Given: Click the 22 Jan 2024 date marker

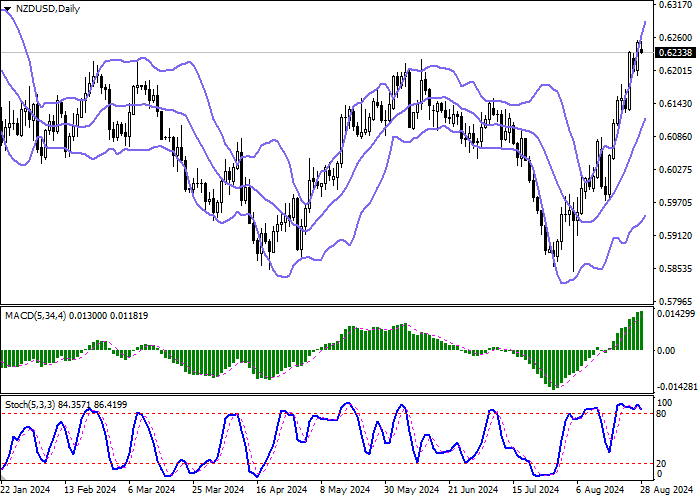Looking at the screenshot, I should (24, 490).
